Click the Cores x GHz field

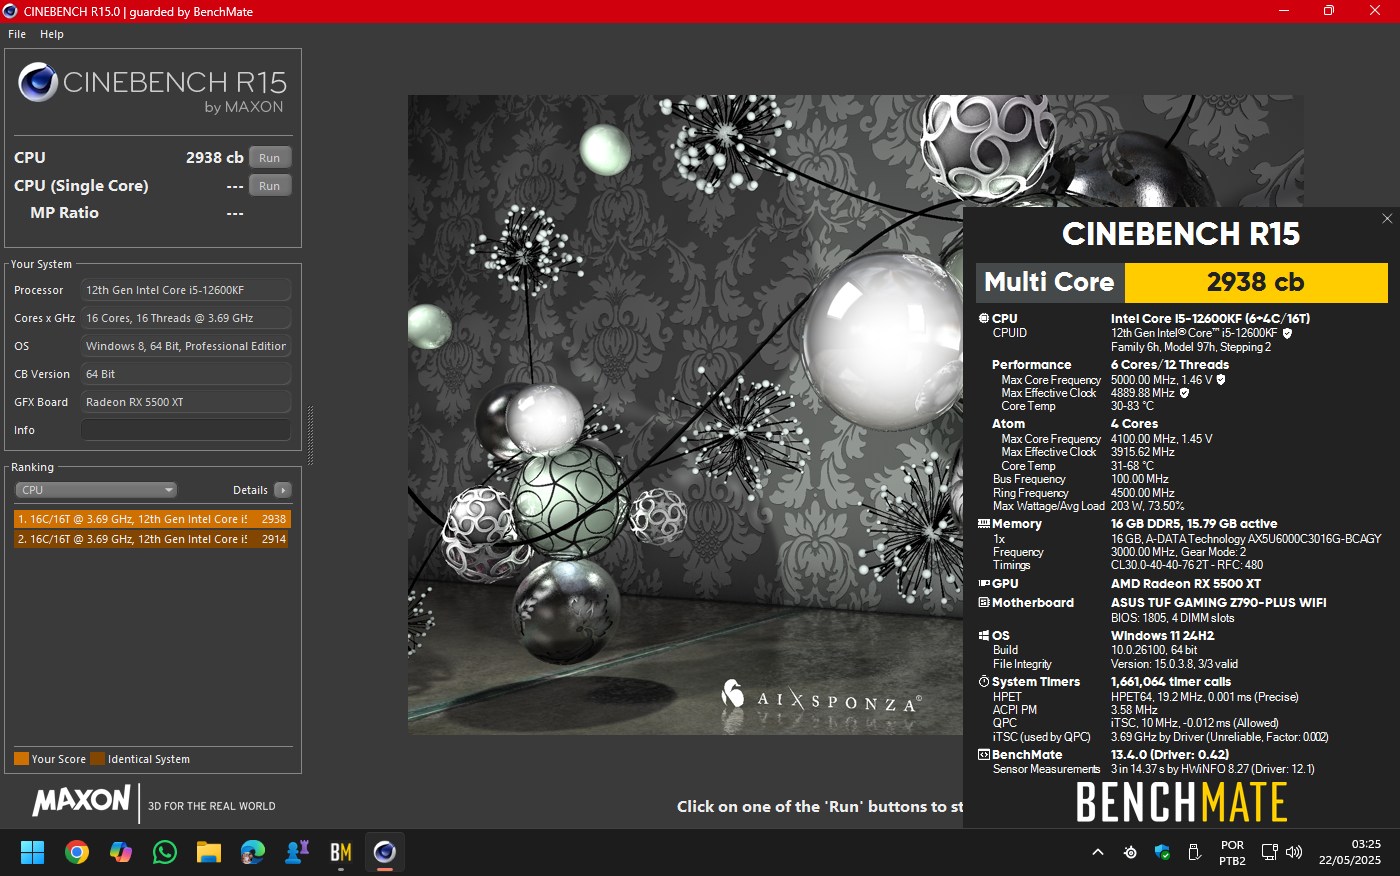pyautogui.click(x=186, y=318)
